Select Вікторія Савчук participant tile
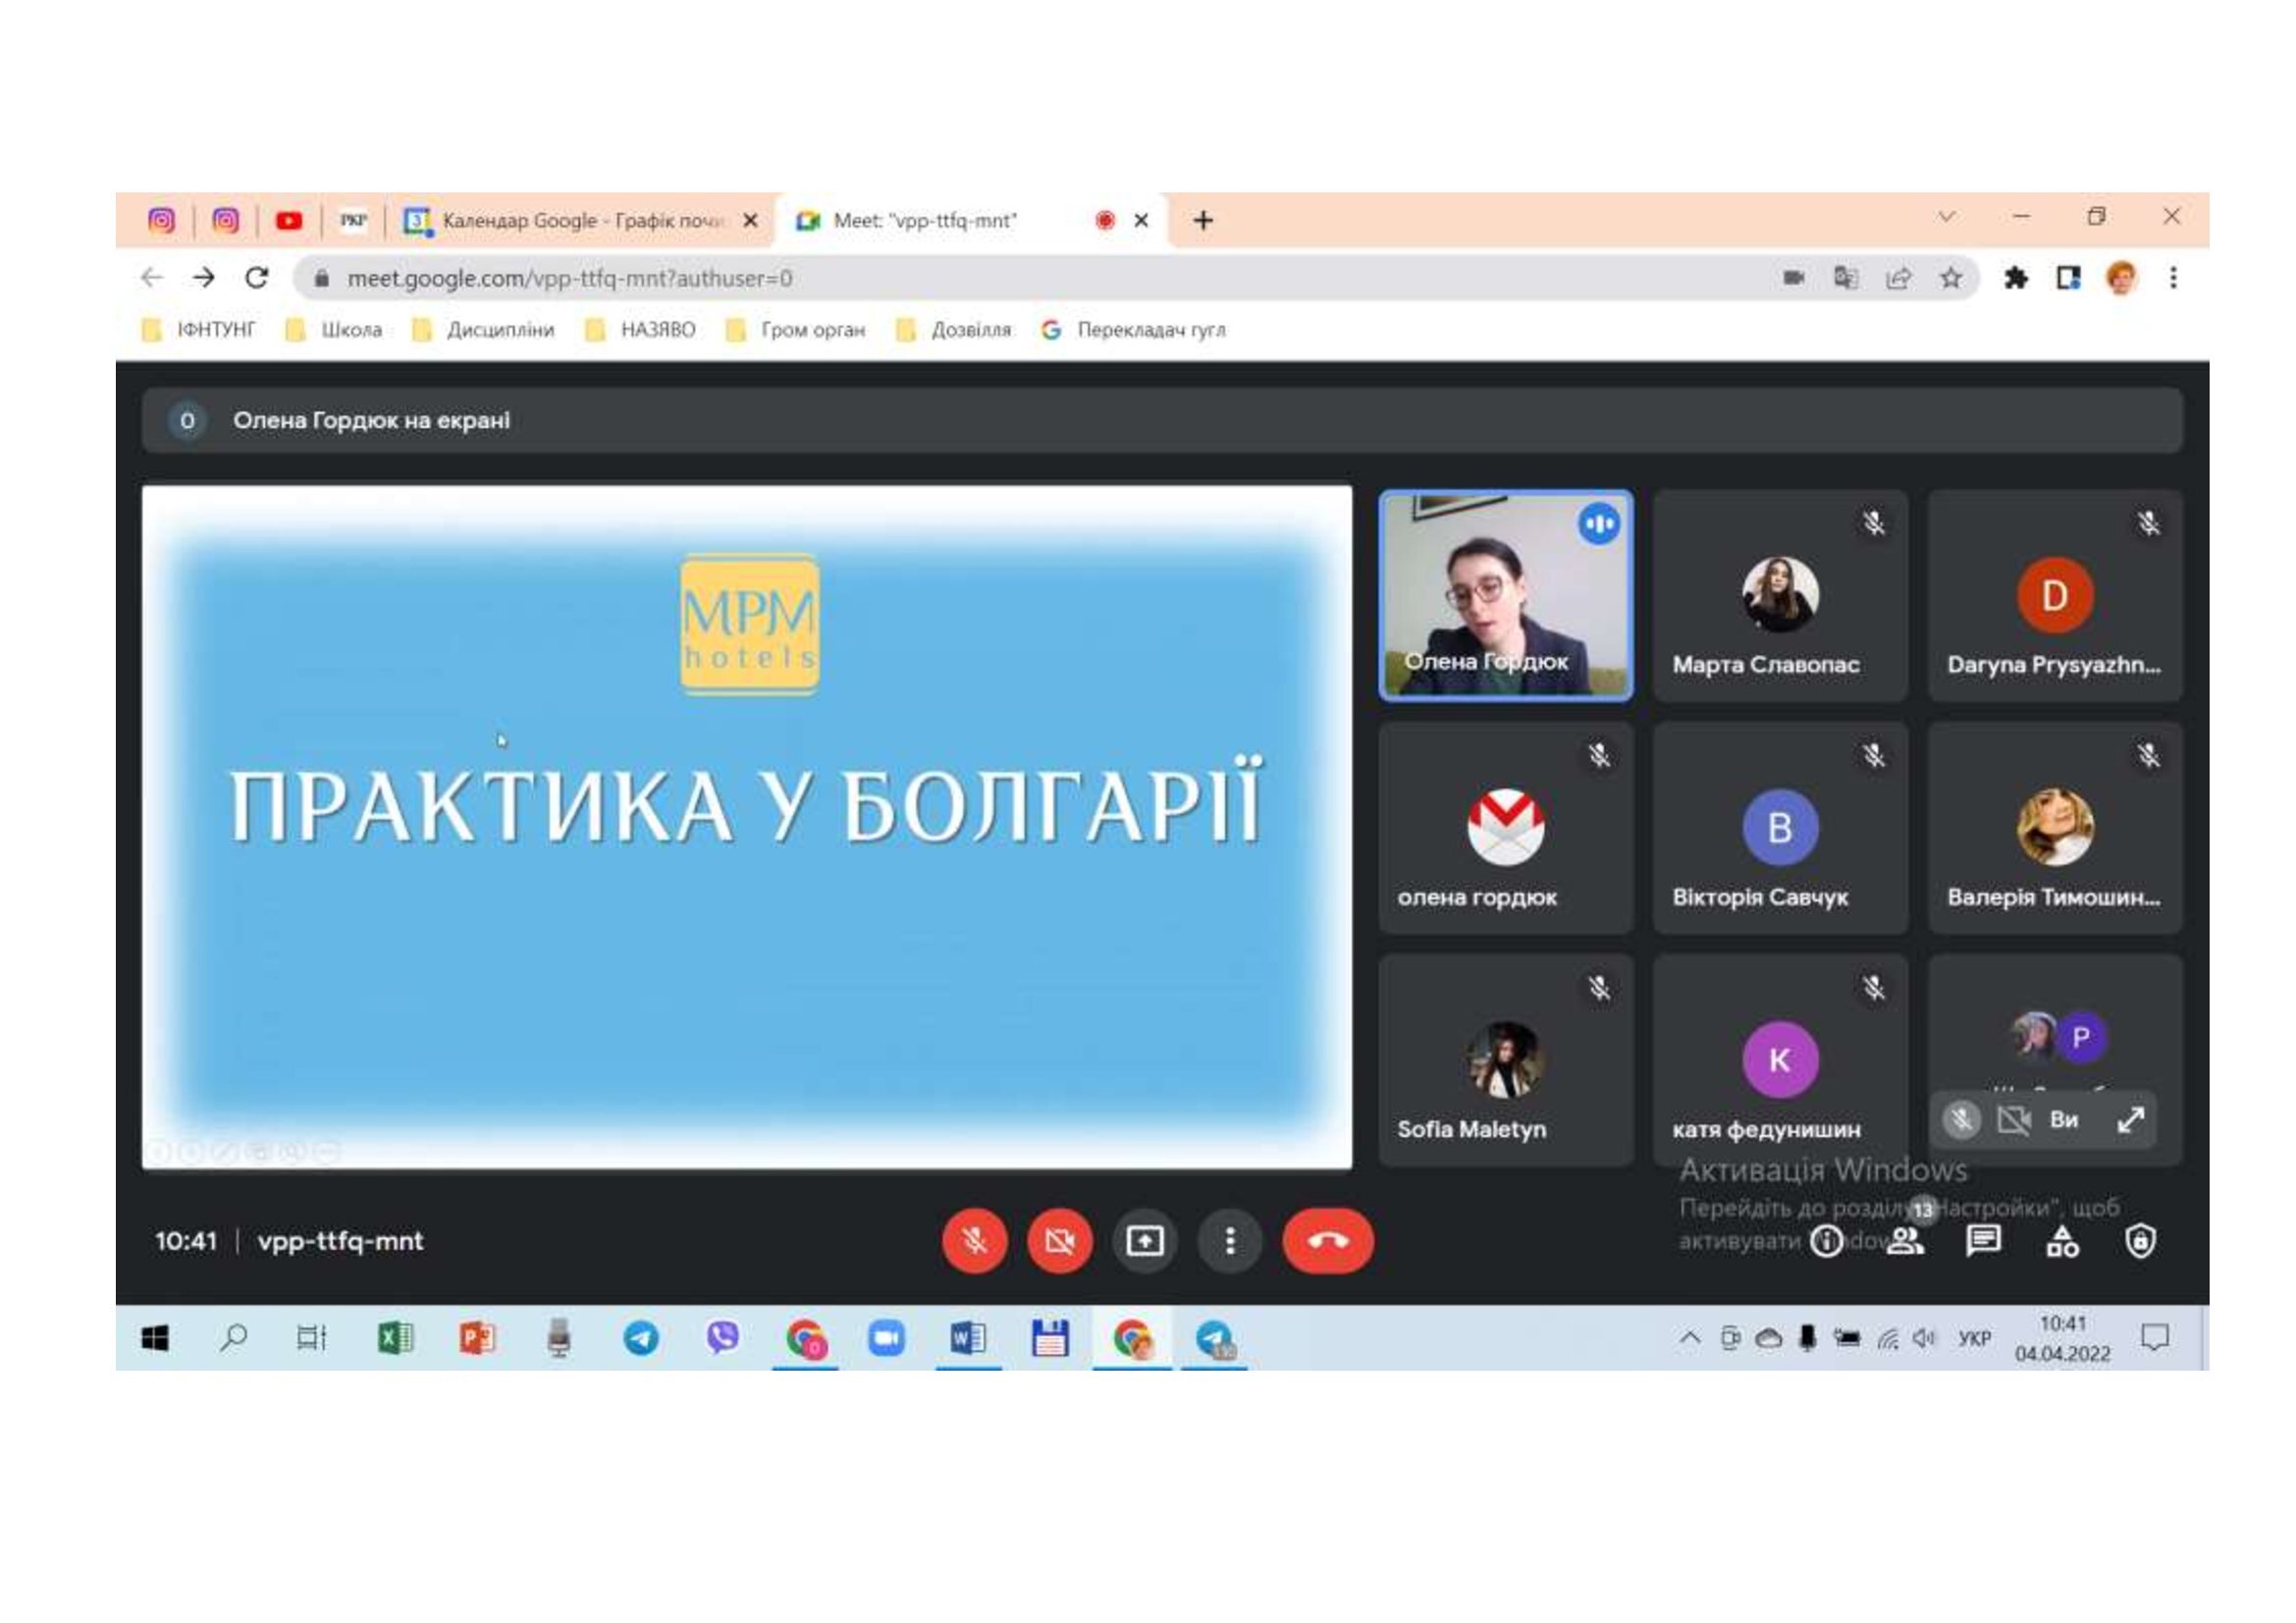Viewport: 2296px width, 1623px height. (x=1780, y=828)
